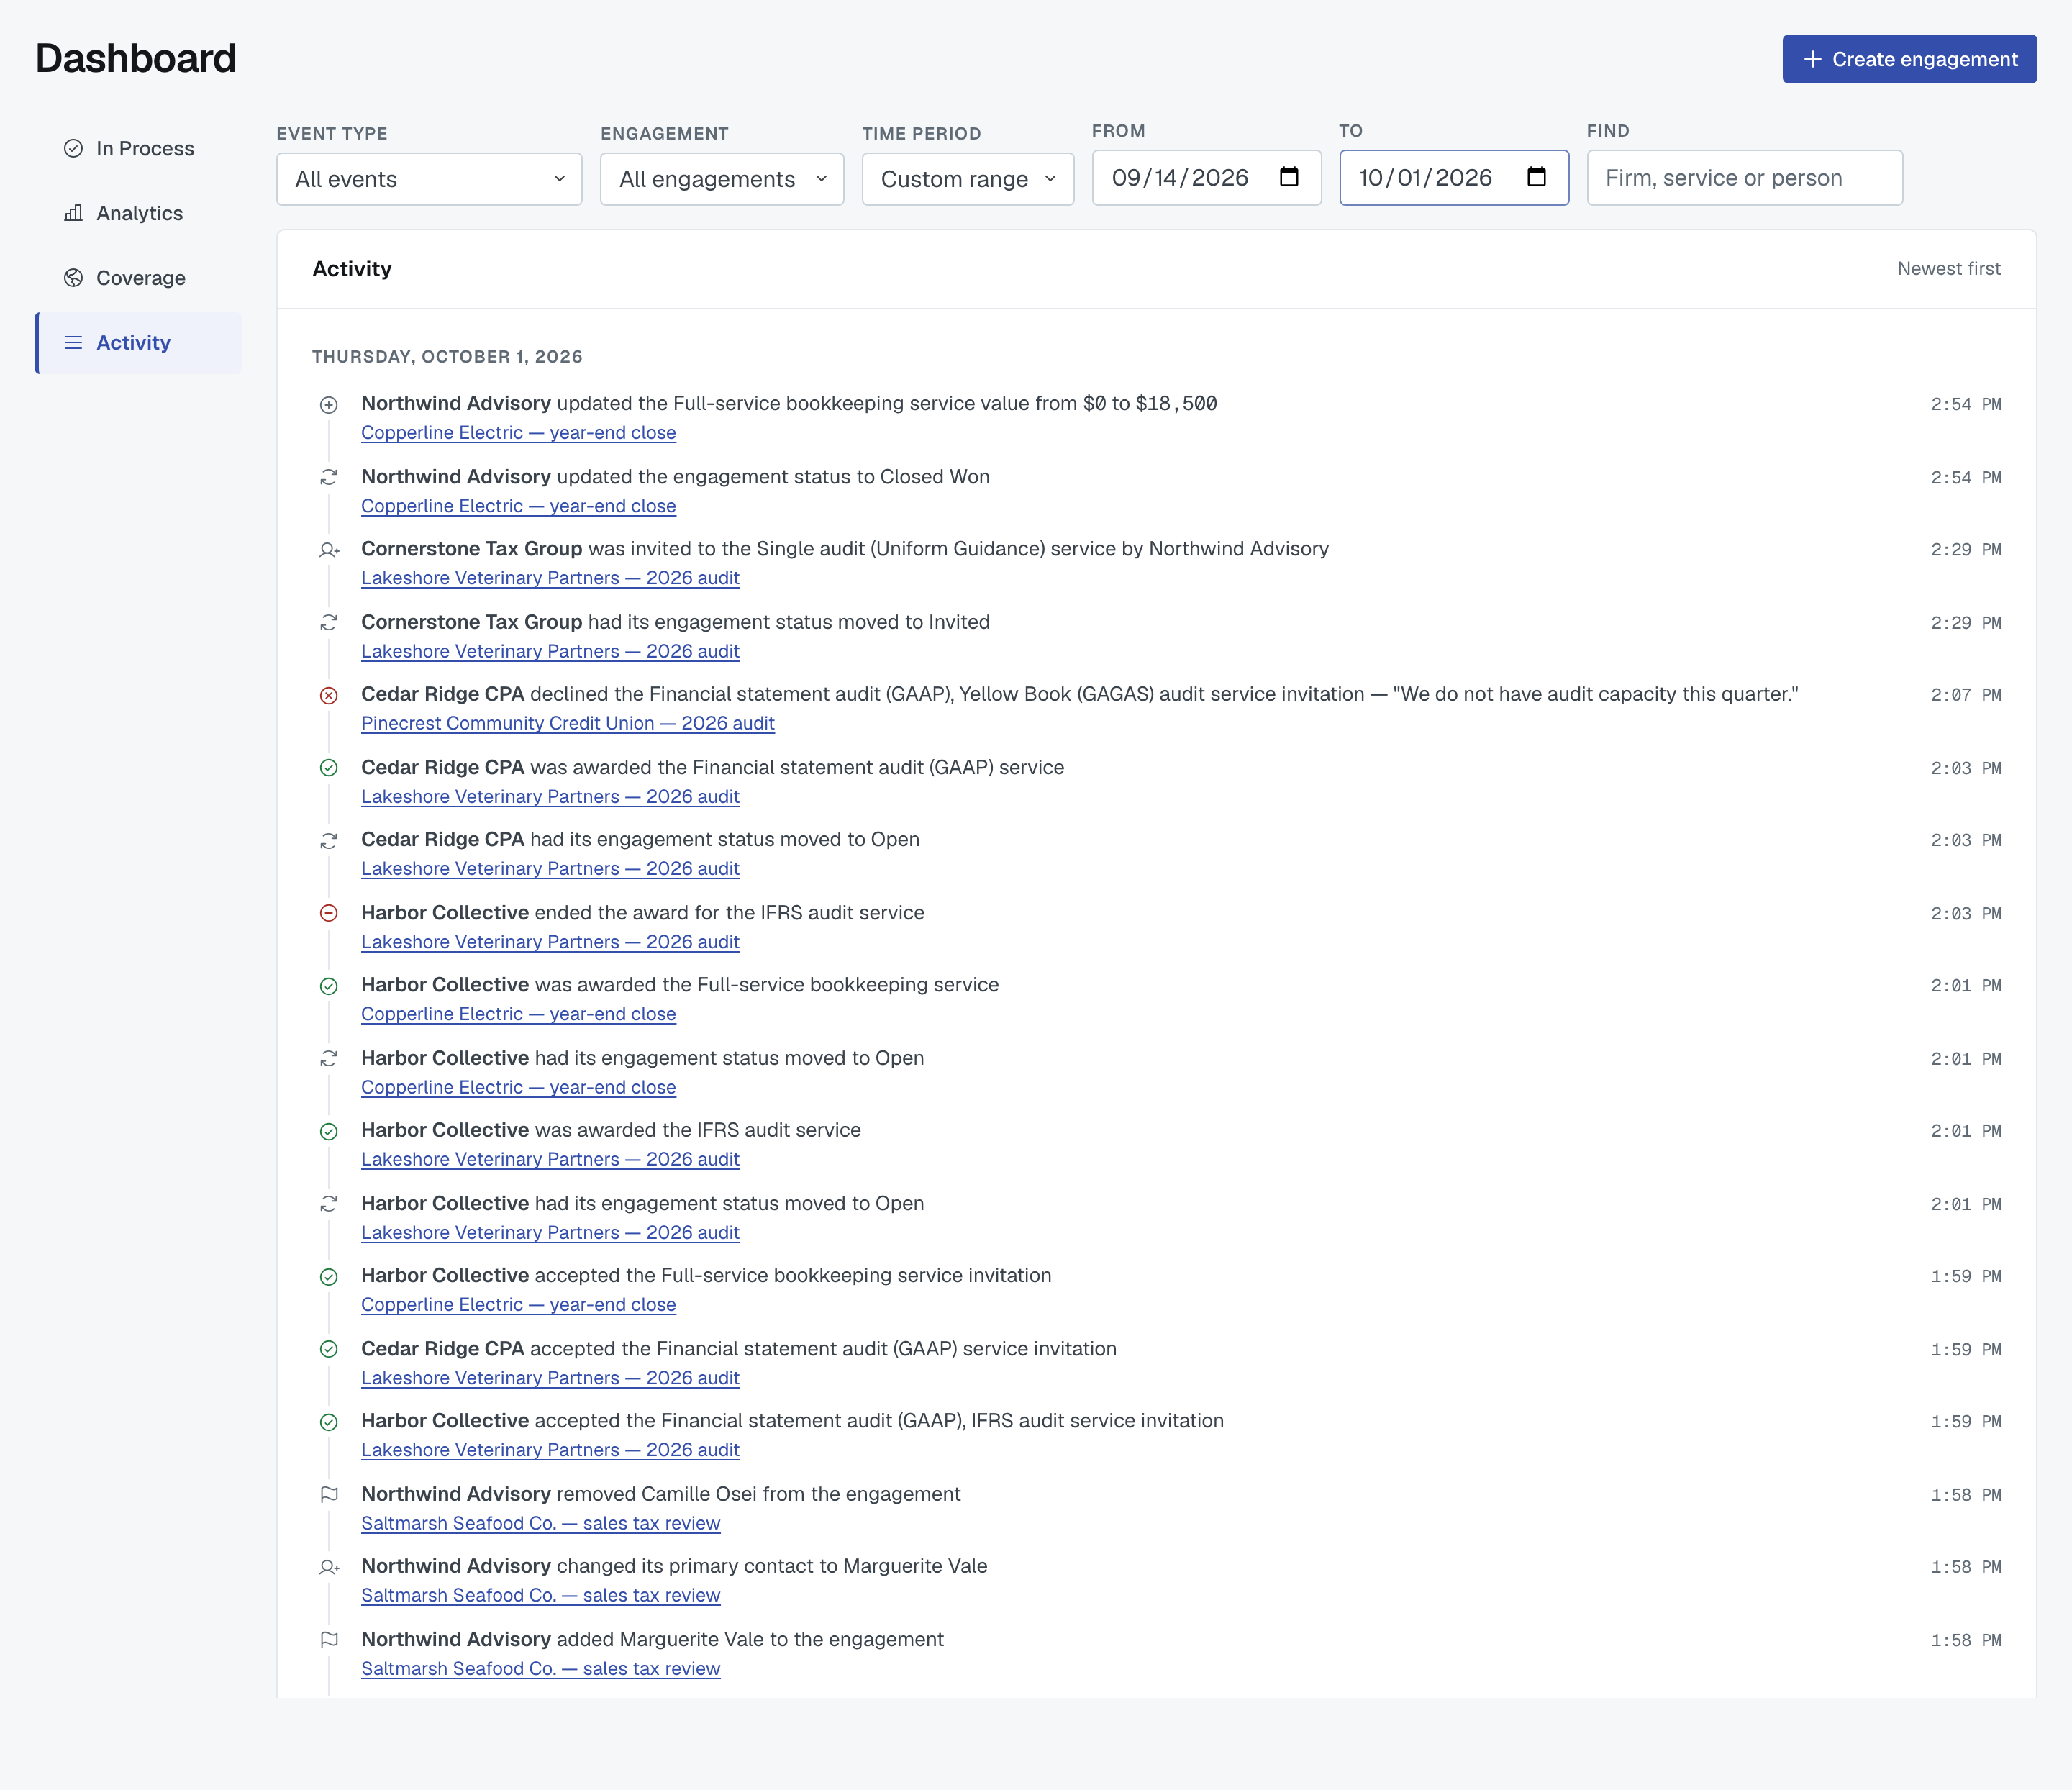The image size is (2072, 1790).
Task: Open the From date calendar picker icon
Action: [x=1288, y=177]
